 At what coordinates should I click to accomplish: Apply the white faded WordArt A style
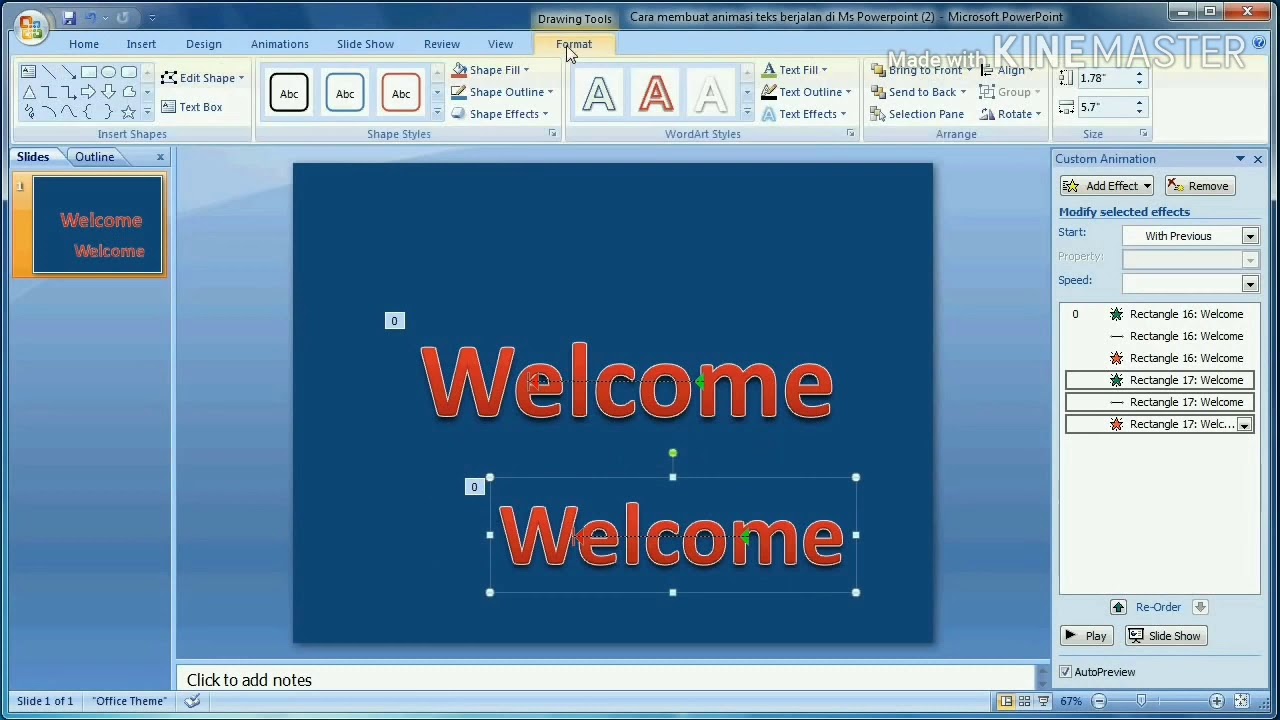(x=711, y=95)
